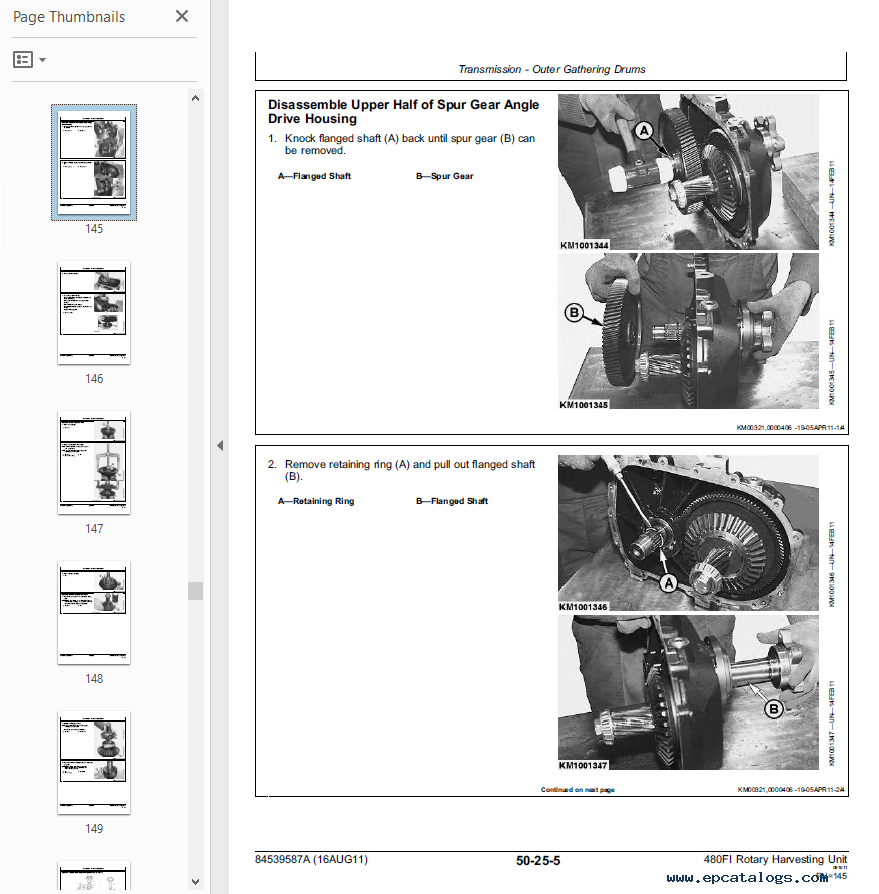This screenshot has width=879, height=894.
Task: Click the 'Continued on next page' note
Action: (577, 790)
